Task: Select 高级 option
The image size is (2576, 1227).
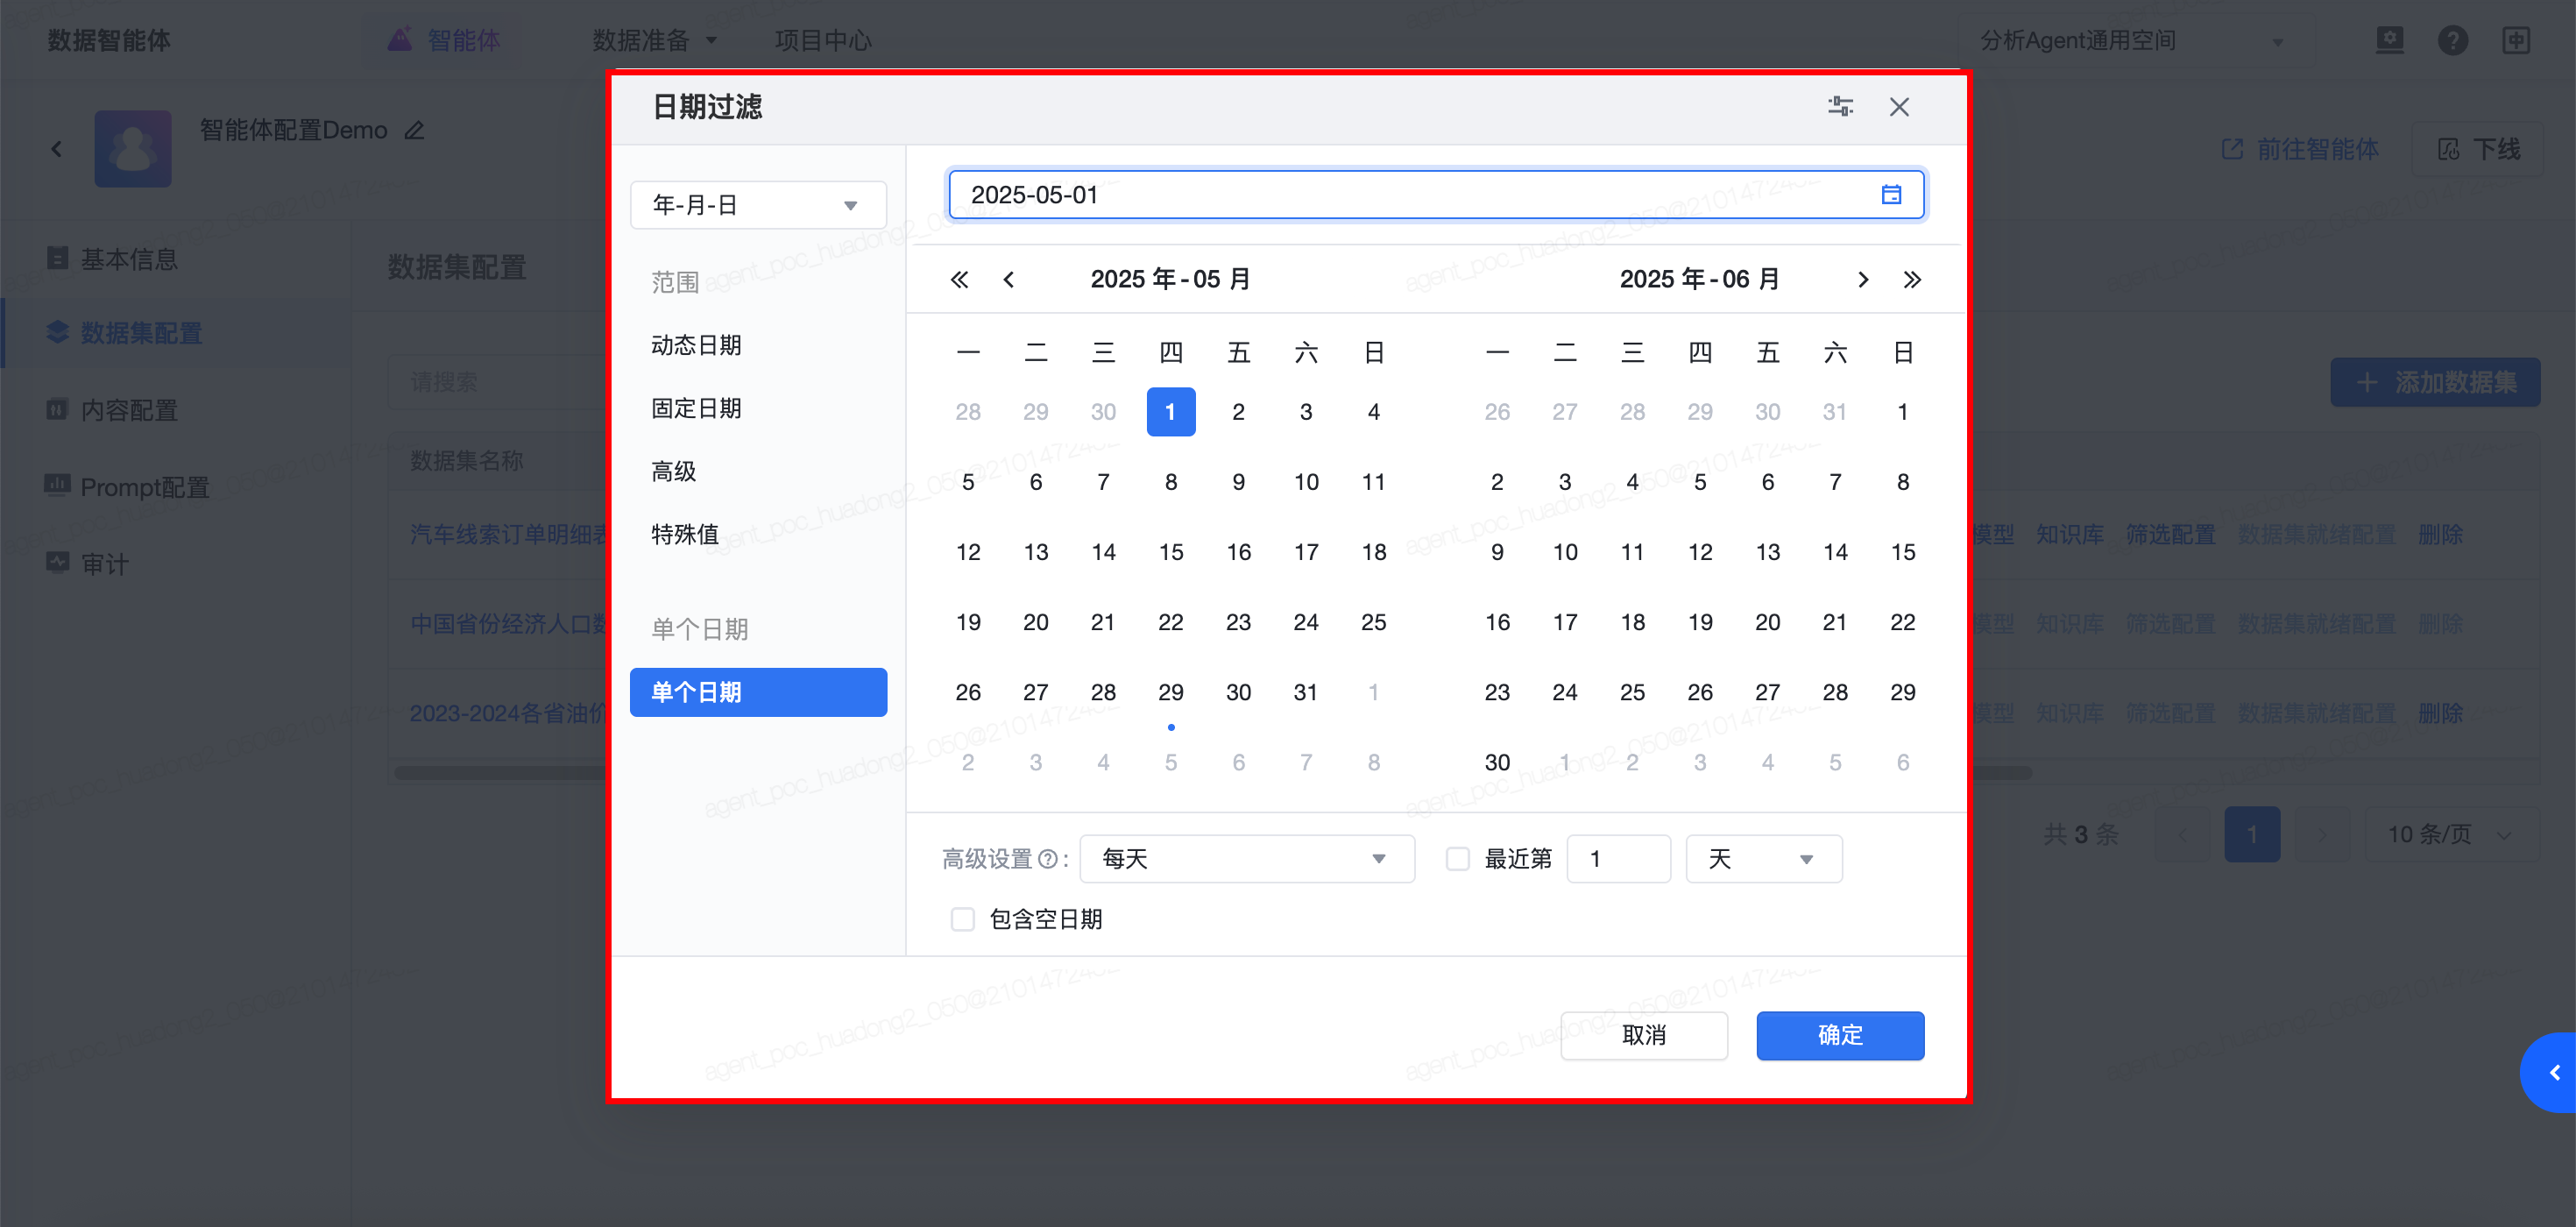Action: tap(674, 472)
